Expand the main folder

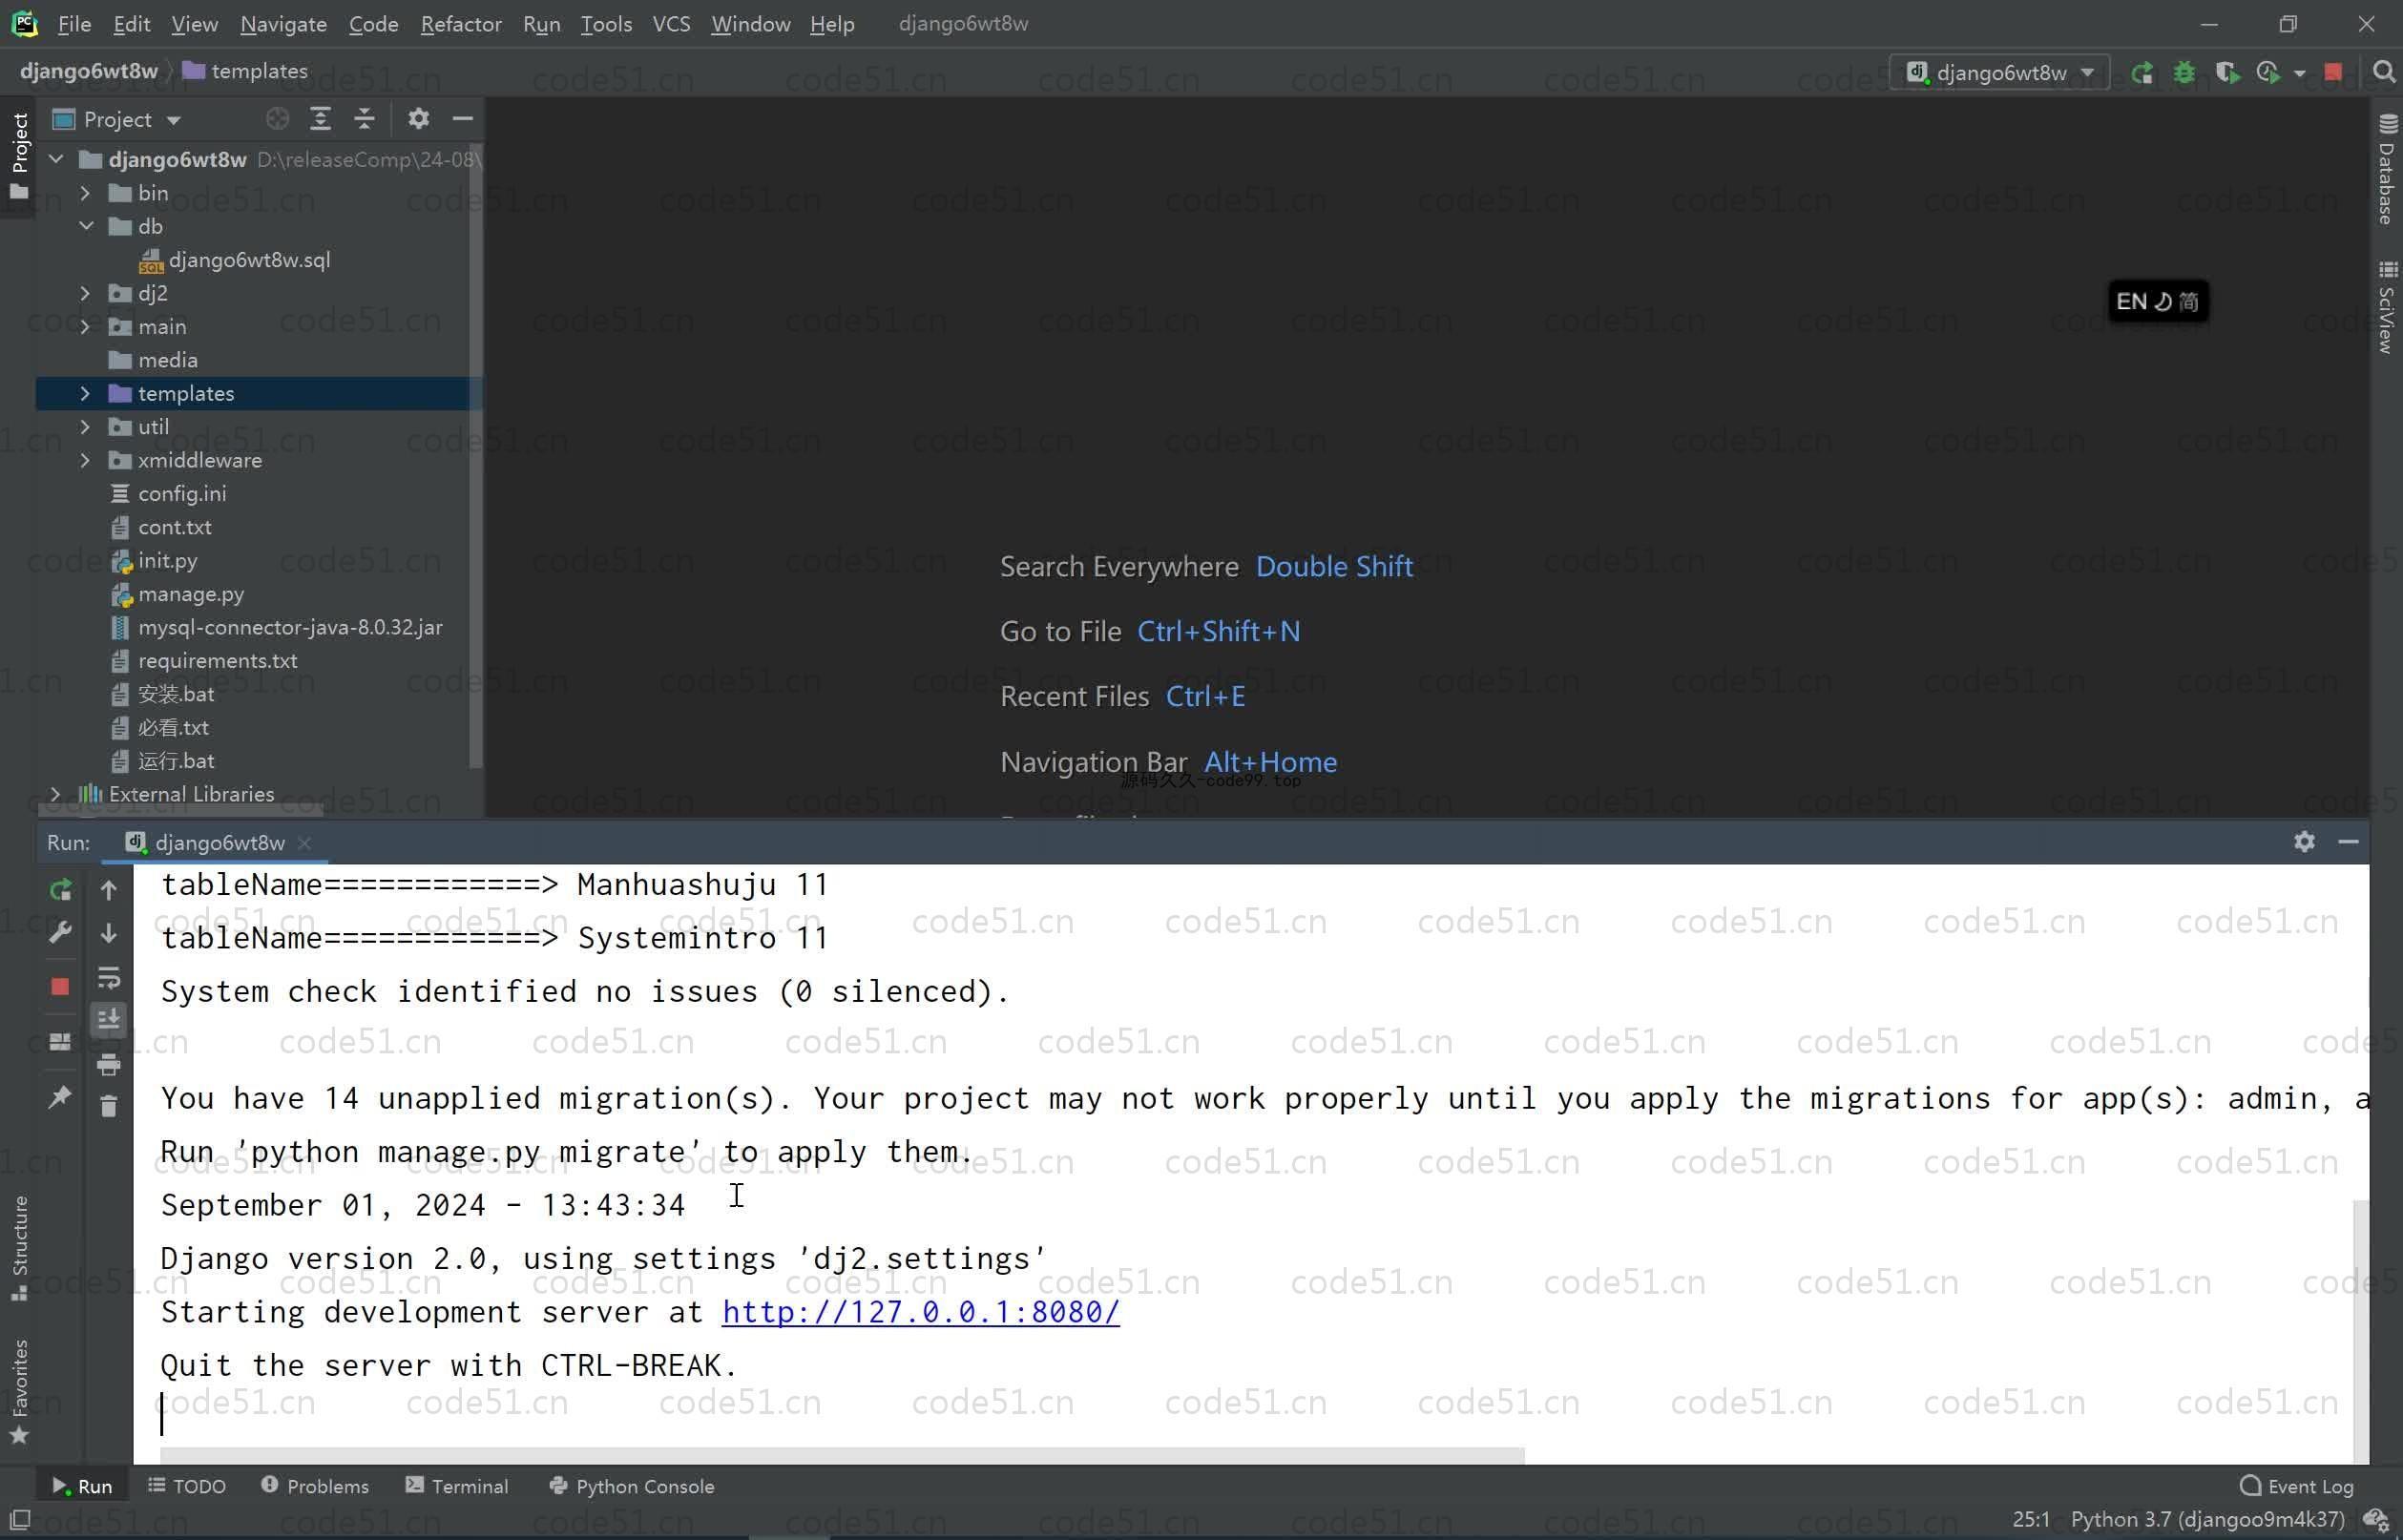coord(85,327)
